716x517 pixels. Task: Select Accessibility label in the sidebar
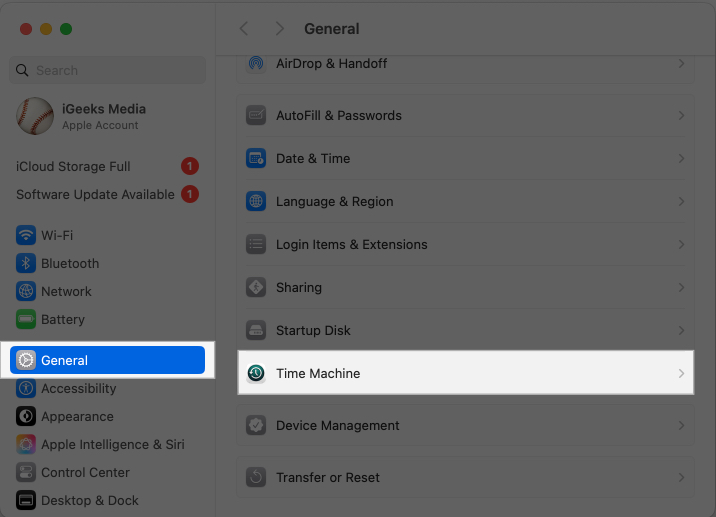tap(79, 389)
